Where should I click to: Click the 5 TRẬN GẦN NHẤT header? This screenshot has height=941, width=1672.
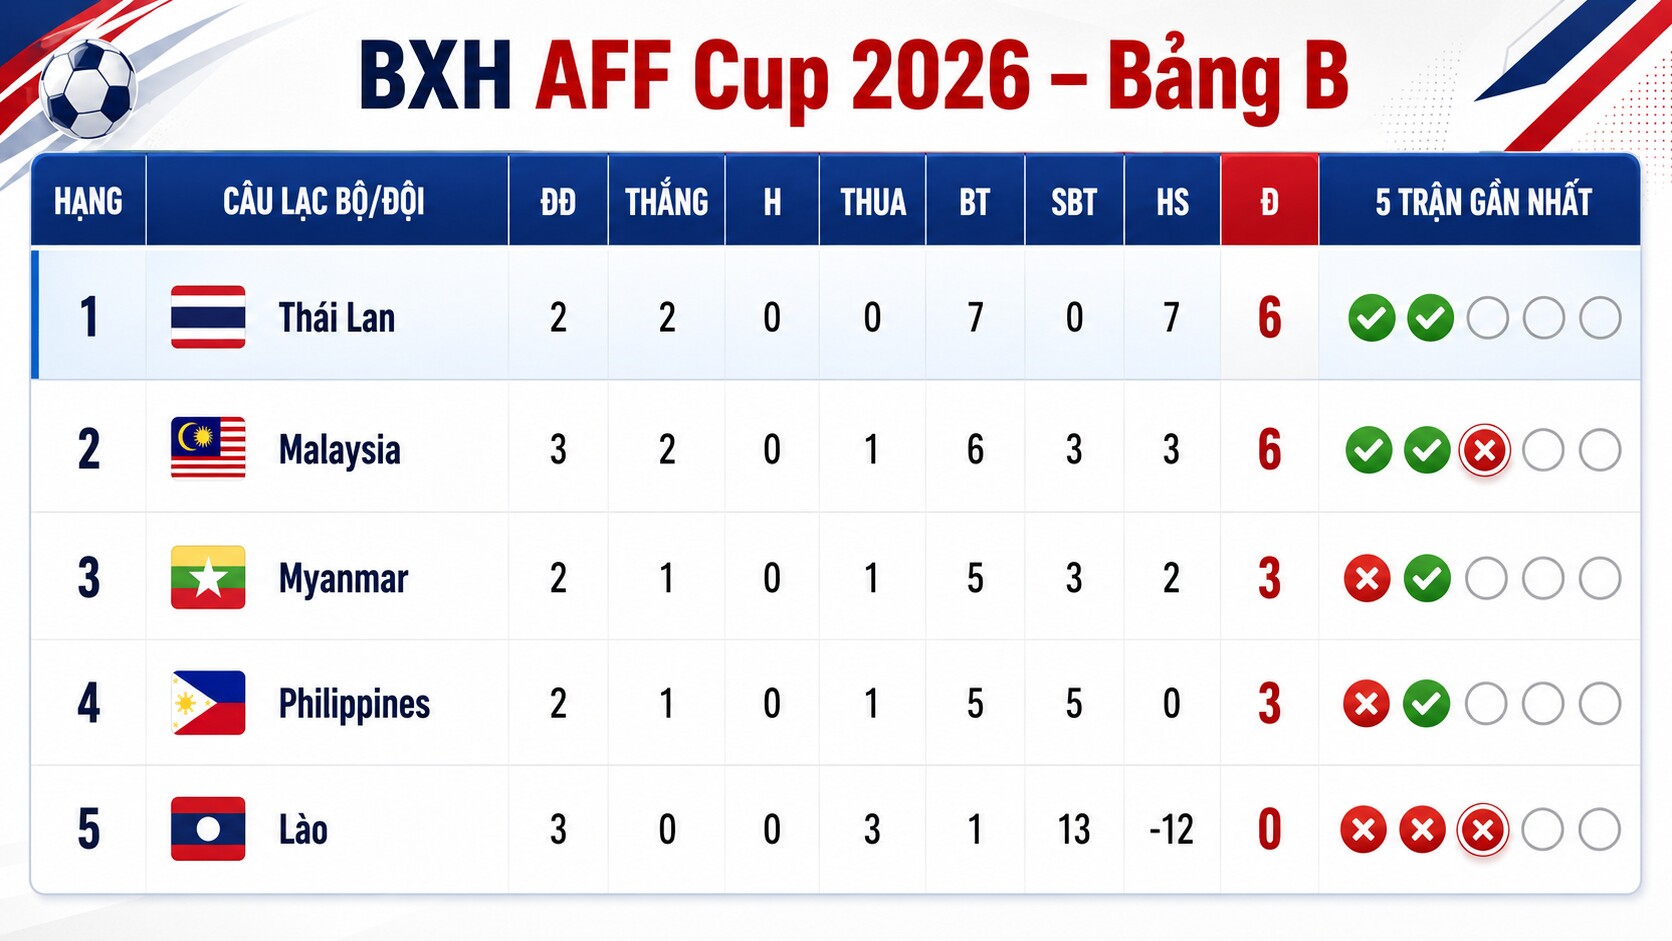pos(1482,201)
